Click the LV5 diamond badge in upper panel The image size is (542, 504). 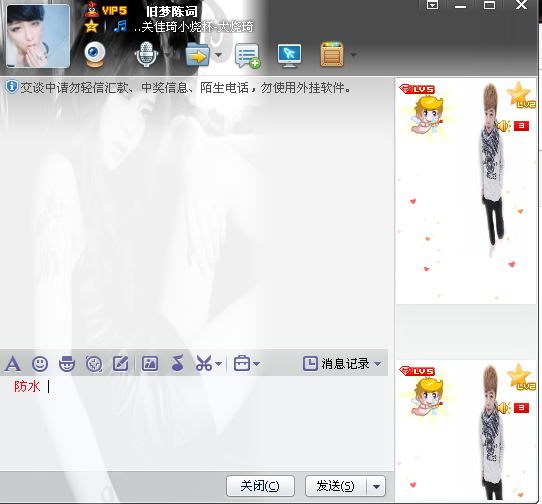417,89
